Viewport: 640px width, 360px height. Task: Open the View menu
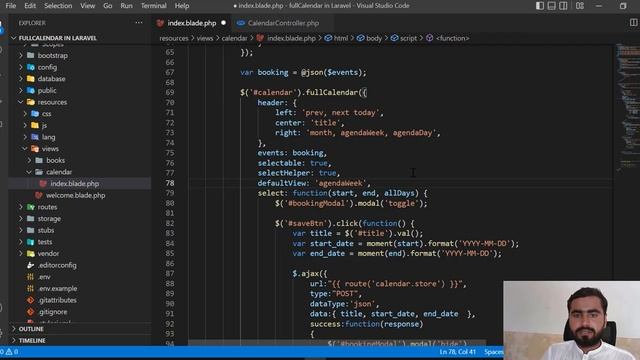[x=87, y=6]
